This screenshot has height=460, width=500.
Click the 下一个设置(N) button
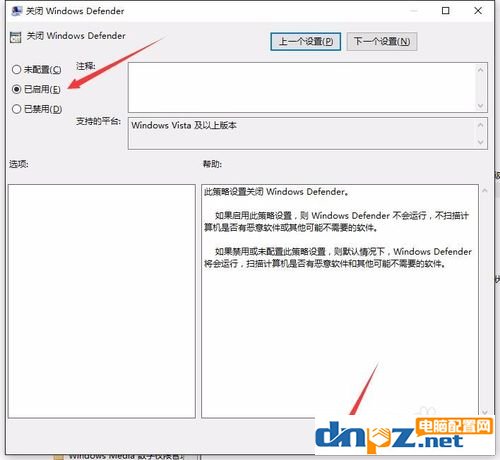tap(382, 42)
